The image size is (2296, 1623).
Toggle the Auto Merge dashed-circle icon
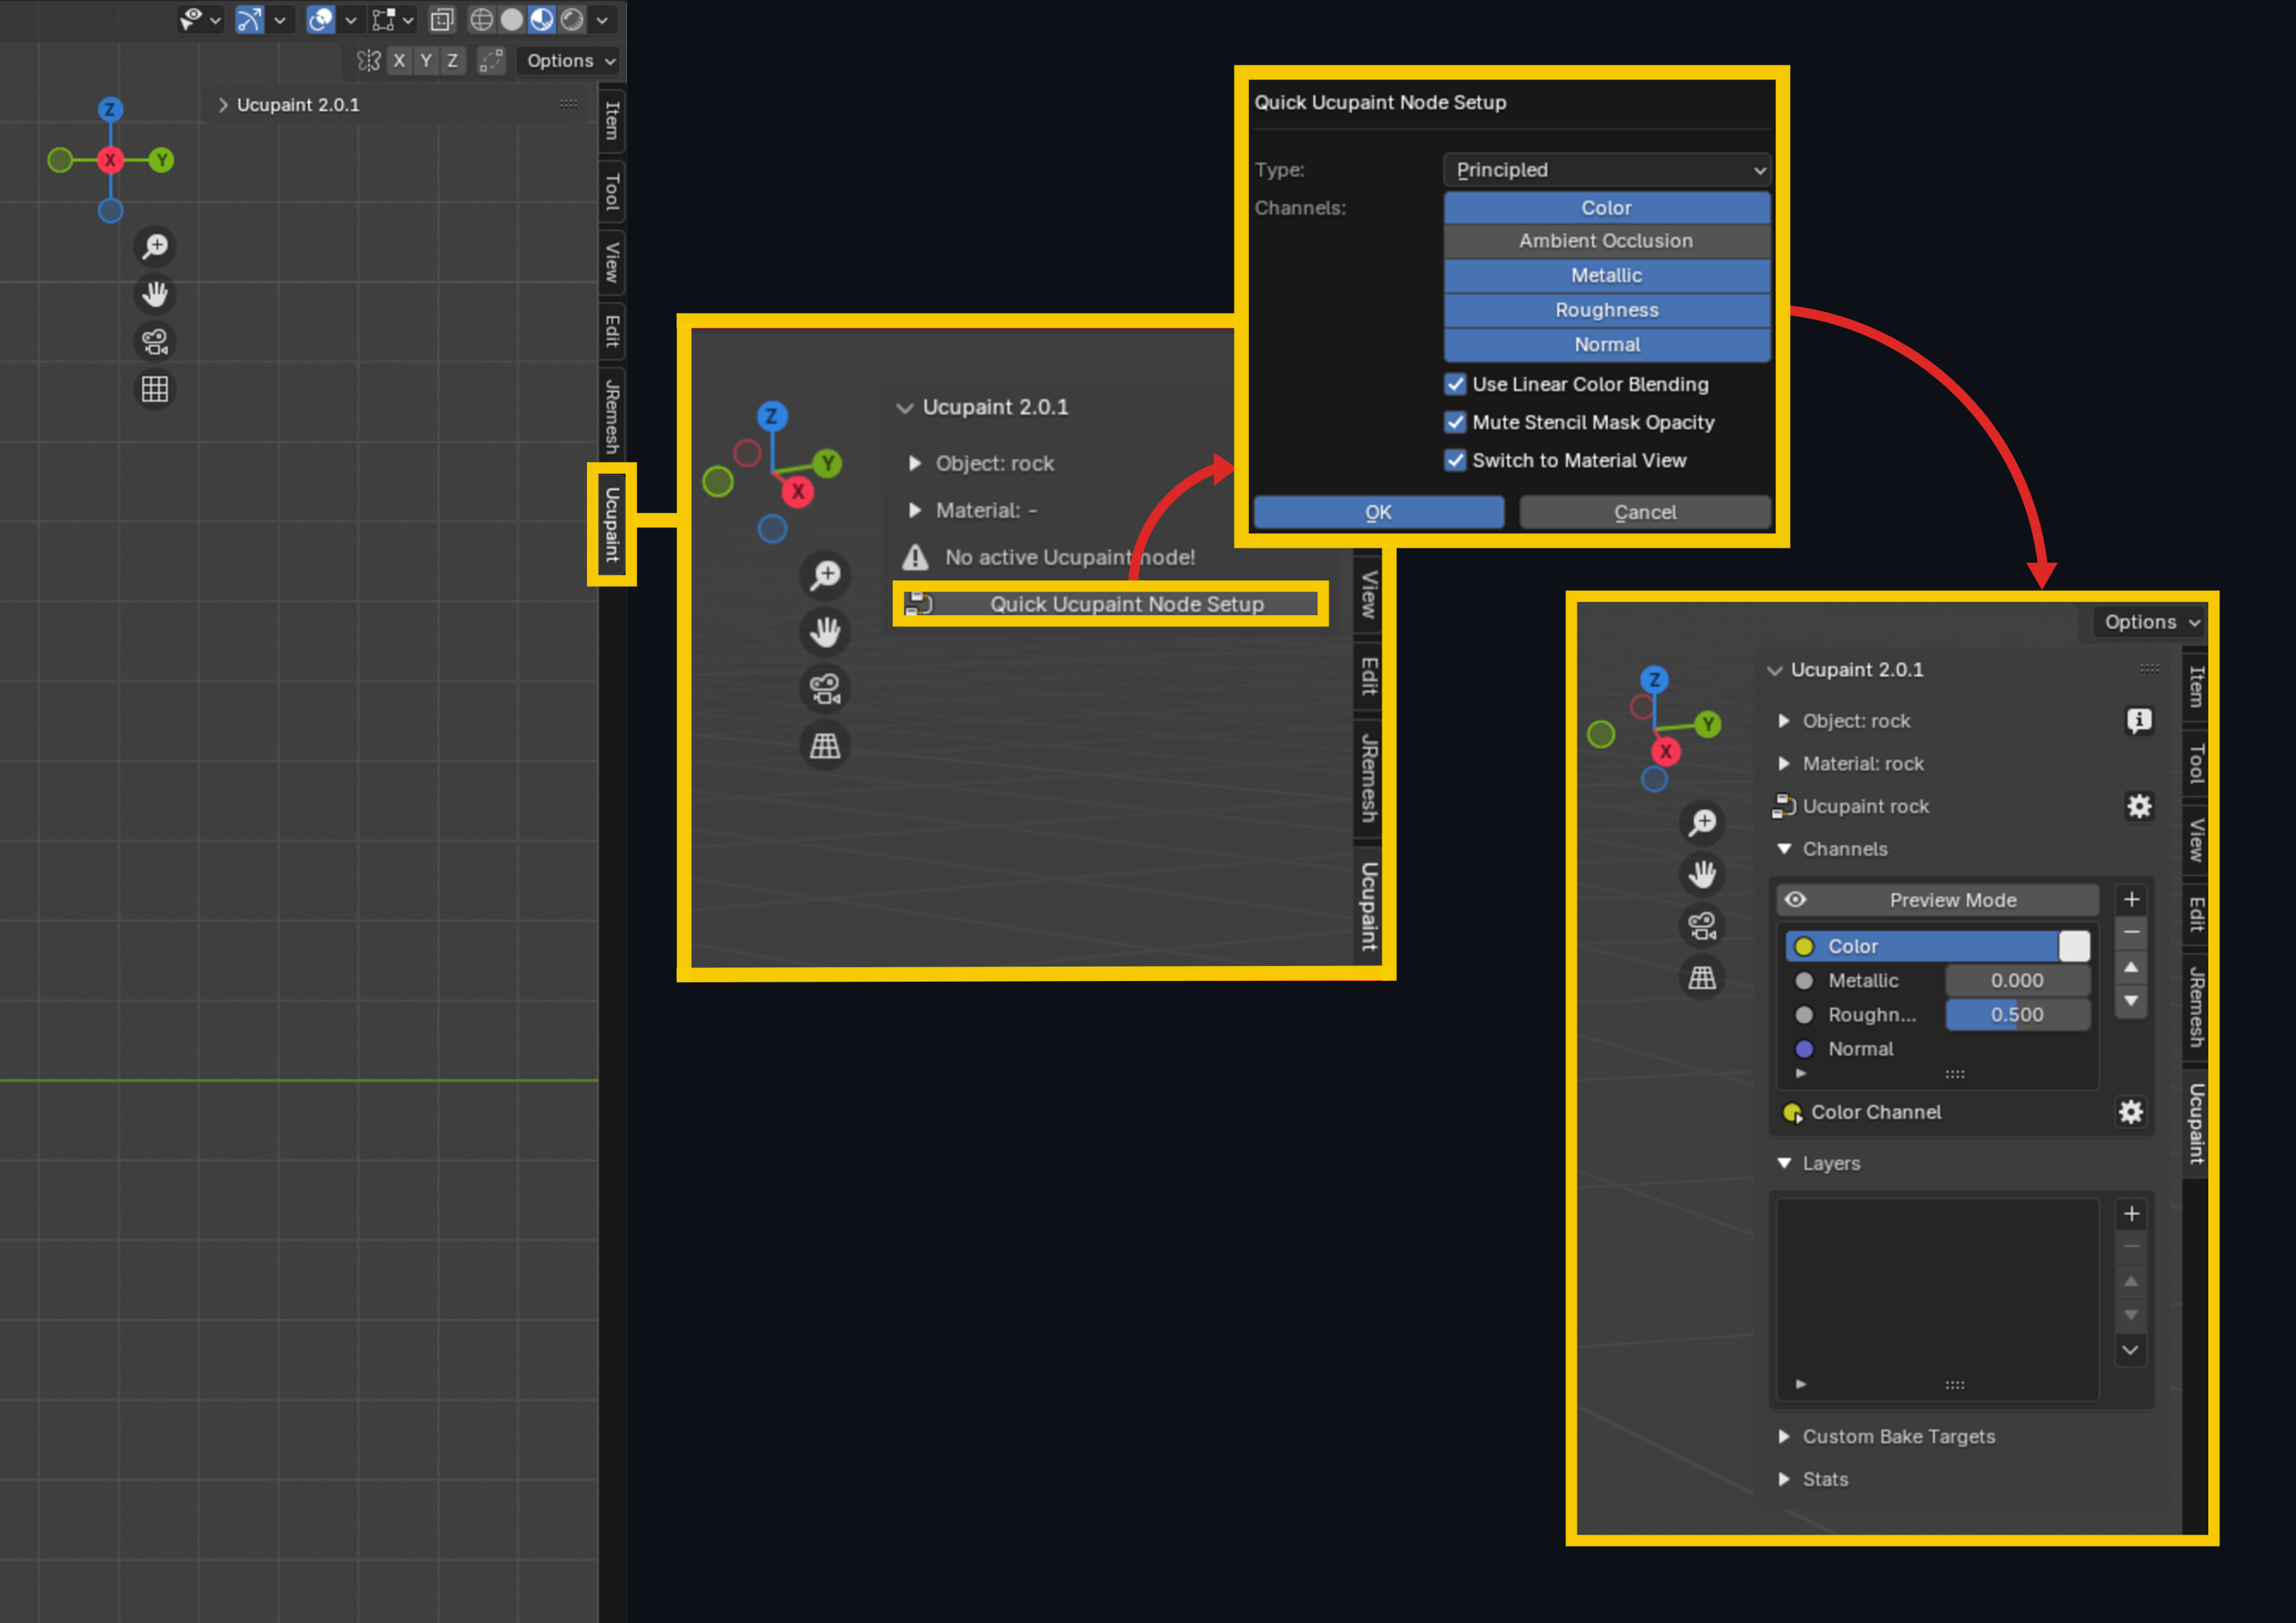[490, 61]
